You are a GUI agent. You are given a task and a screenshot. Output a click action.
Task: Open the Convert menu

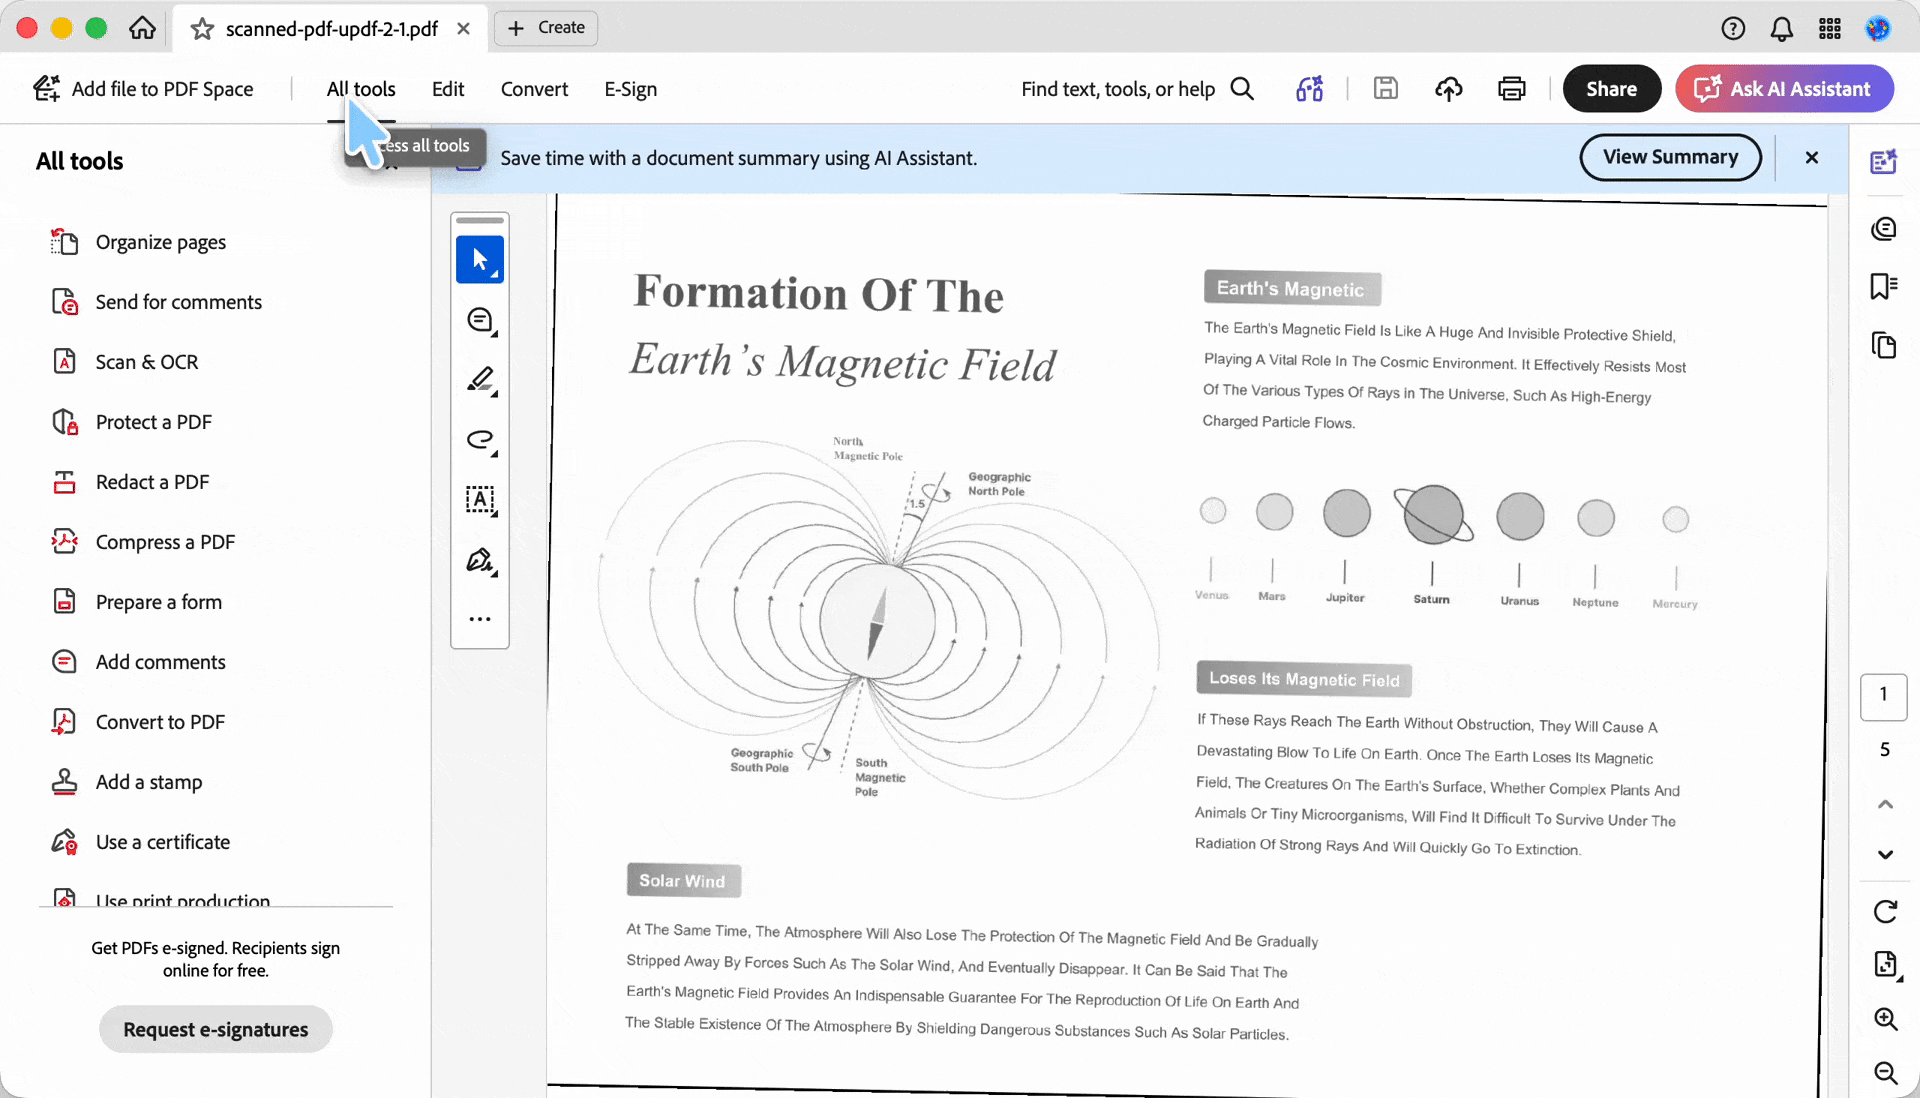coord(534,89)
